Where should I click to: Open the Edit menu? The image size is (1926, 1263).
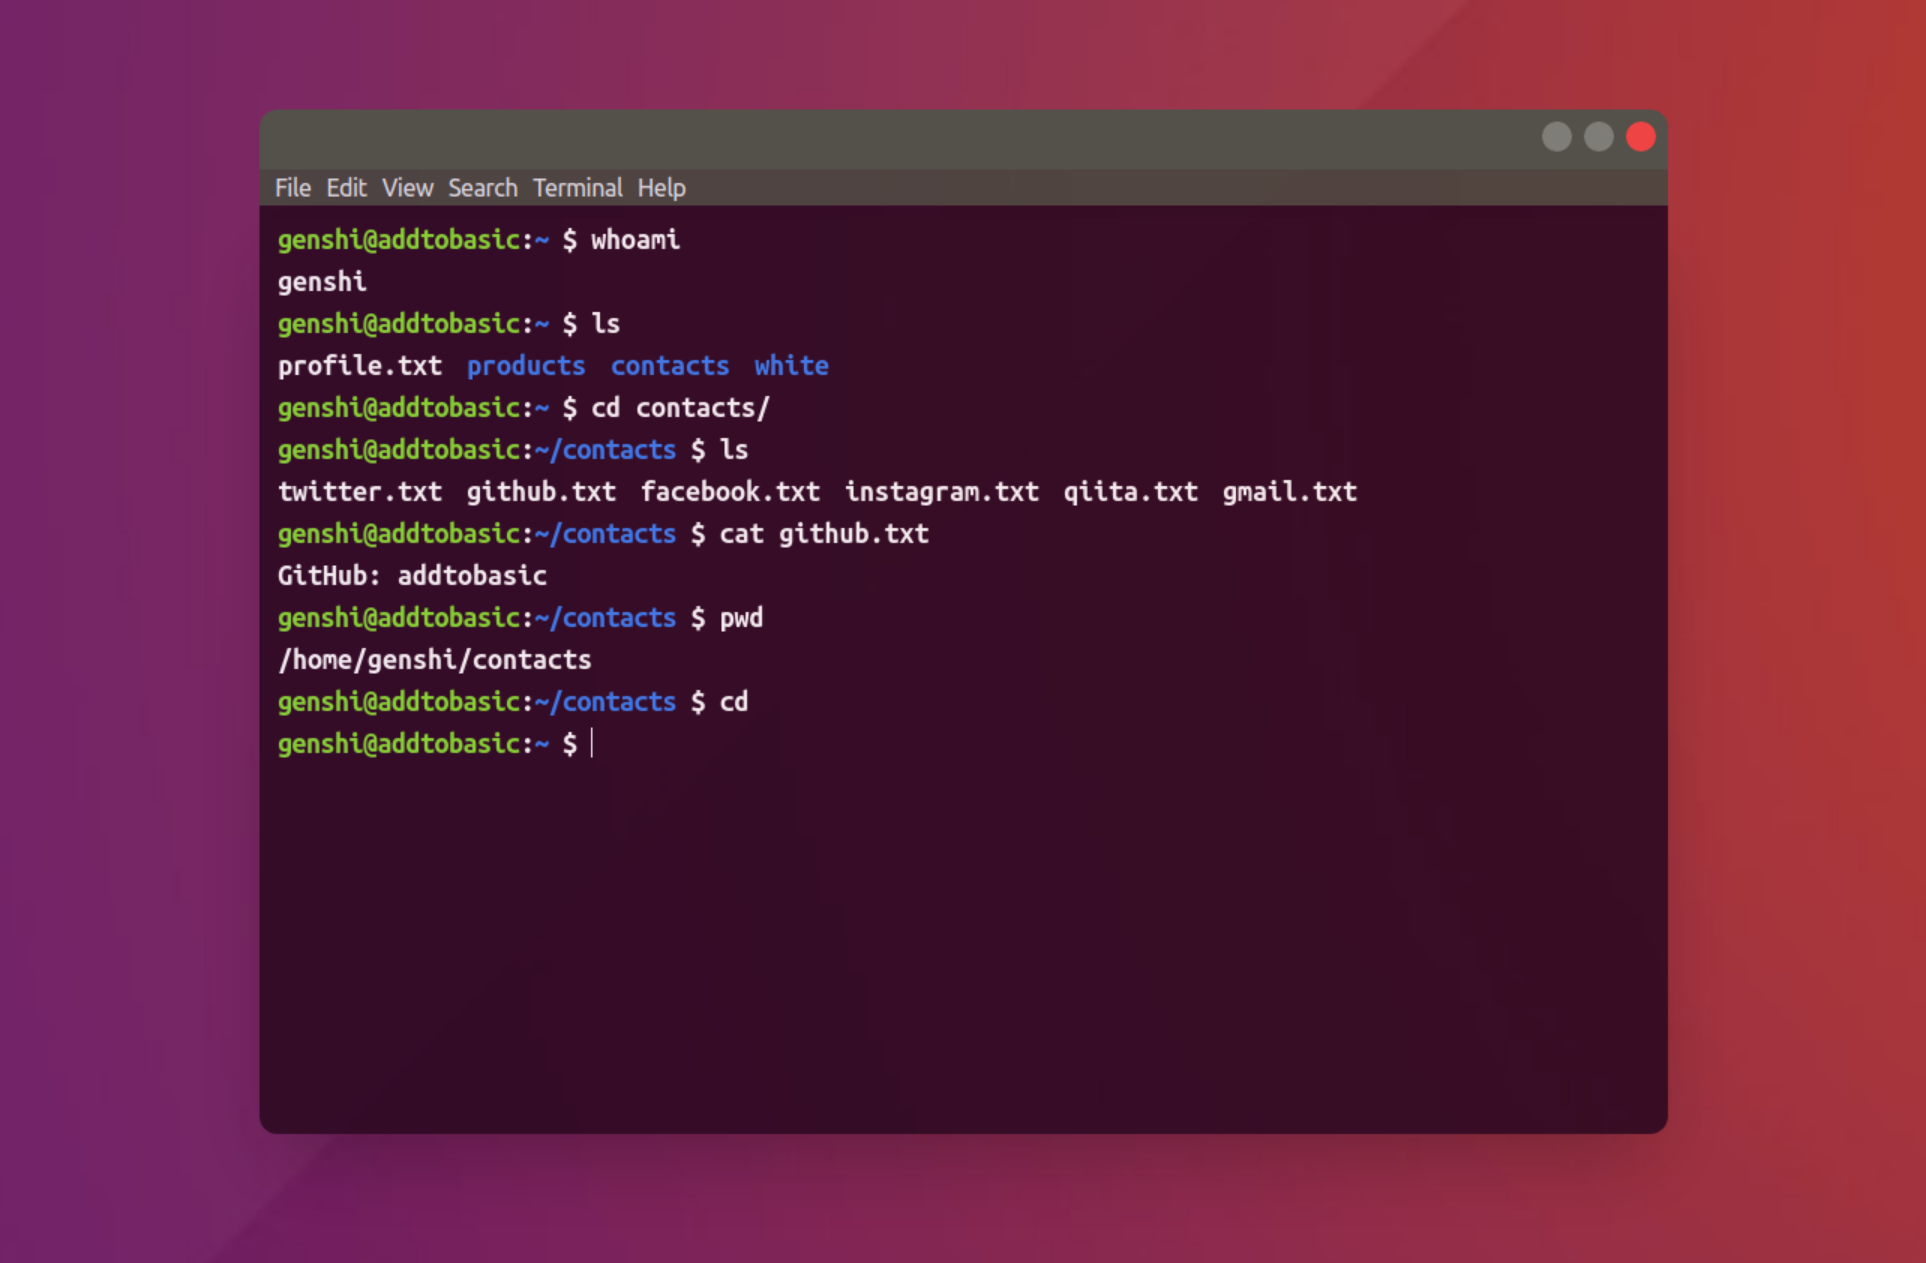click(x=346, y=188)
